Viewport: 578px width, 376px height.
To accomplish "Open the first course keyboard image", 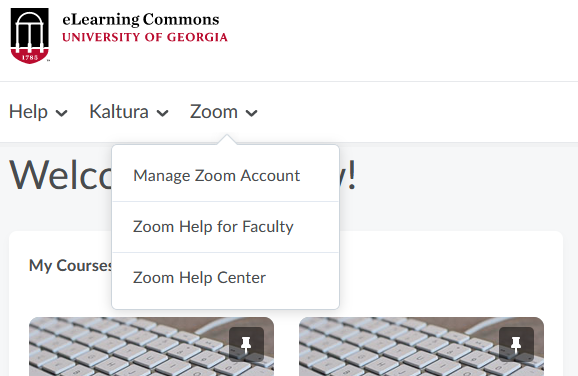I will pyautogui.click(x=152, y=347).
